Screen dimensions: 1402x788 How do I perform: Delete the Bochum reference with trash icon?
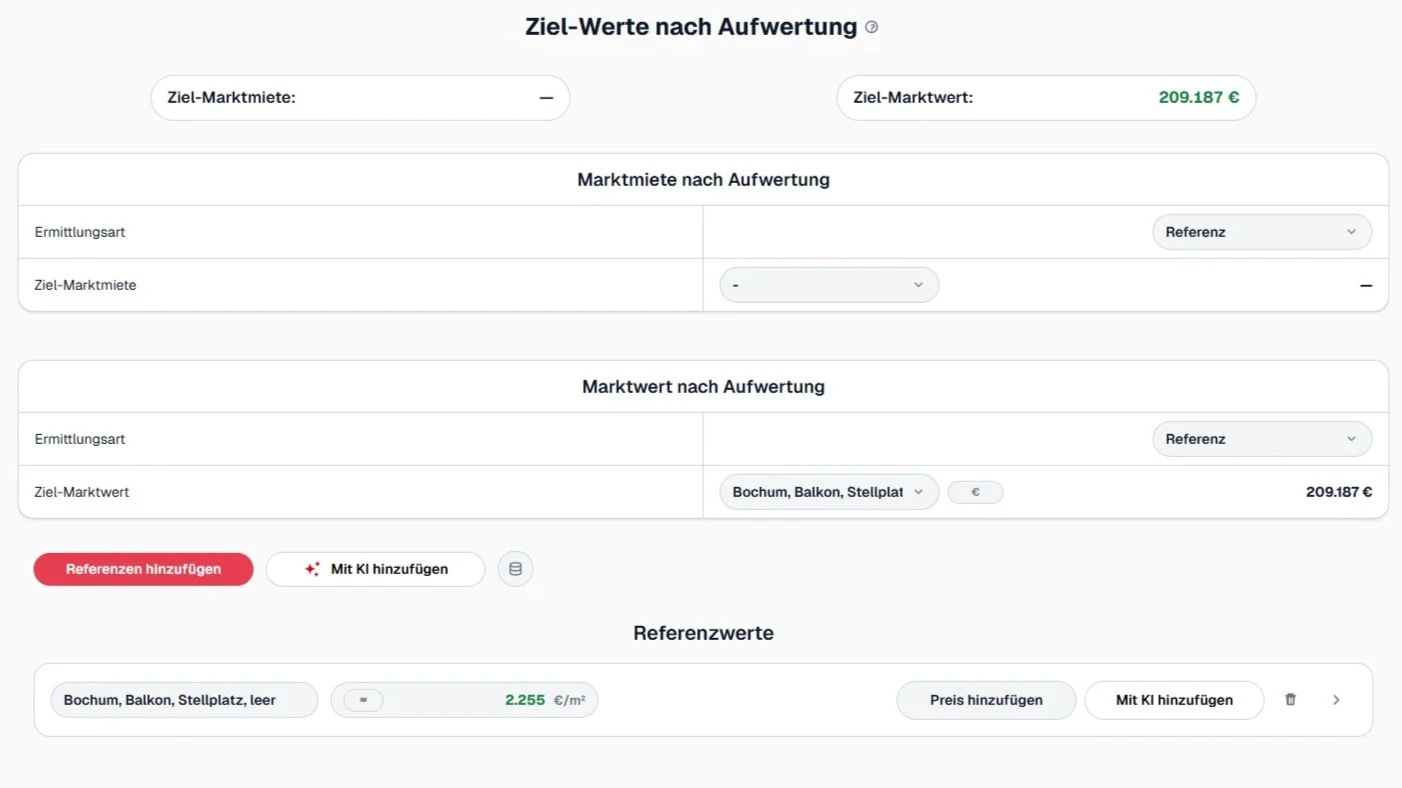(1290, 700)
